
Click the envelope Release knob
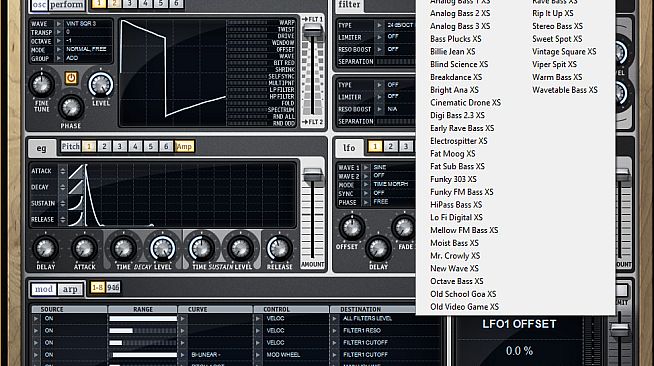(x=279, y=249)
